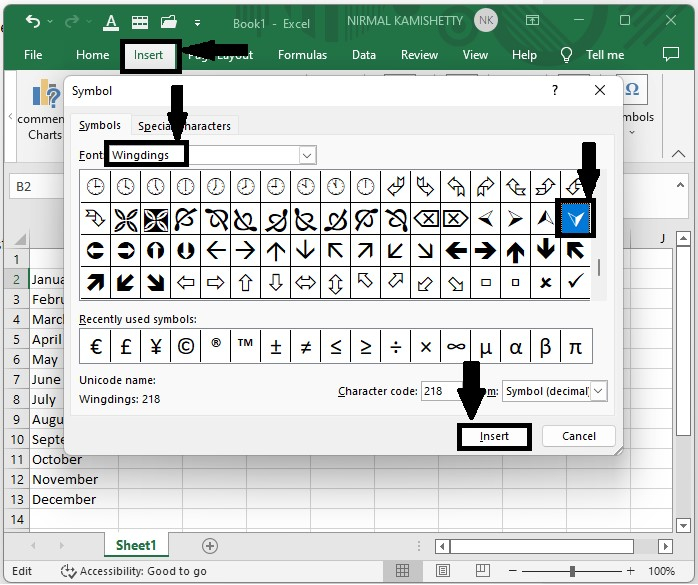Image resolution: width=698 pixels, height=585 pixels.
Task: Open the folder icon in the title bar
Action: (x=169, y=21)
